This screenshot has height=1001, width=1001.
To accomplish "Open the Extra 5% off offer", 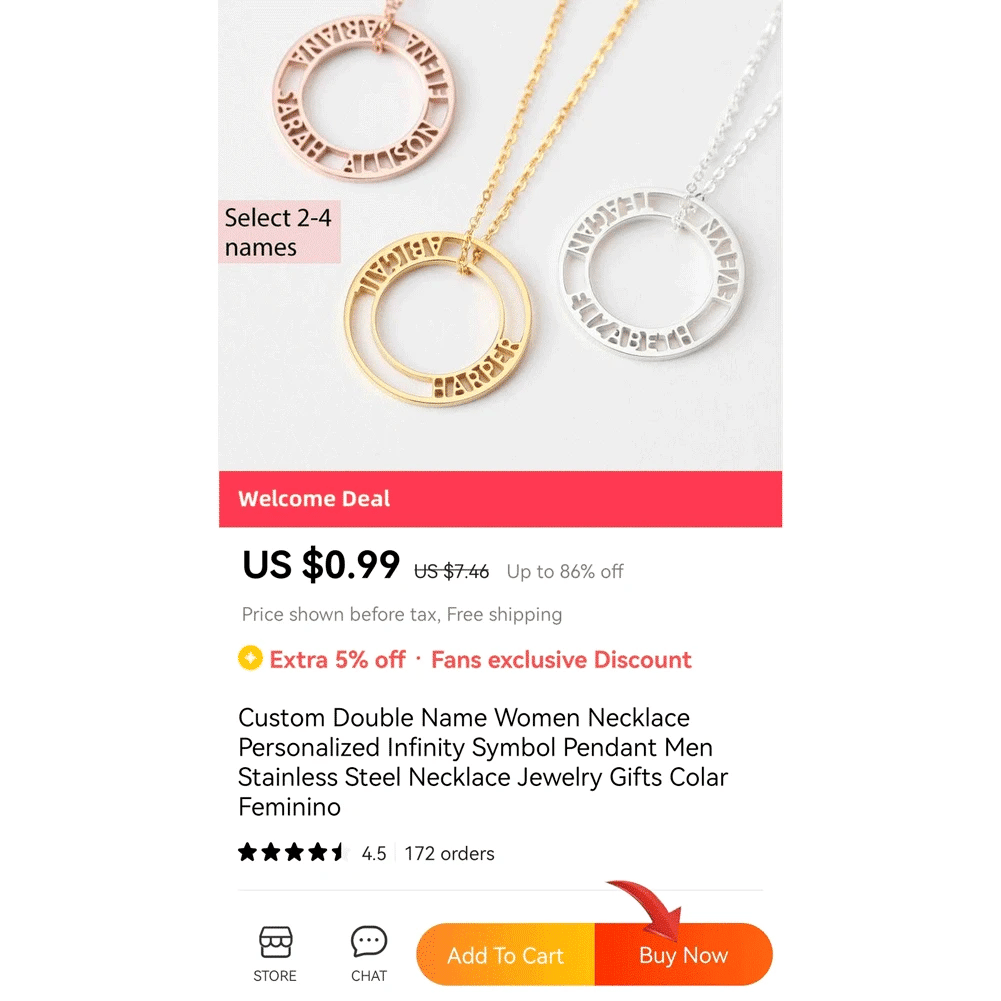I will click(337, 659).
